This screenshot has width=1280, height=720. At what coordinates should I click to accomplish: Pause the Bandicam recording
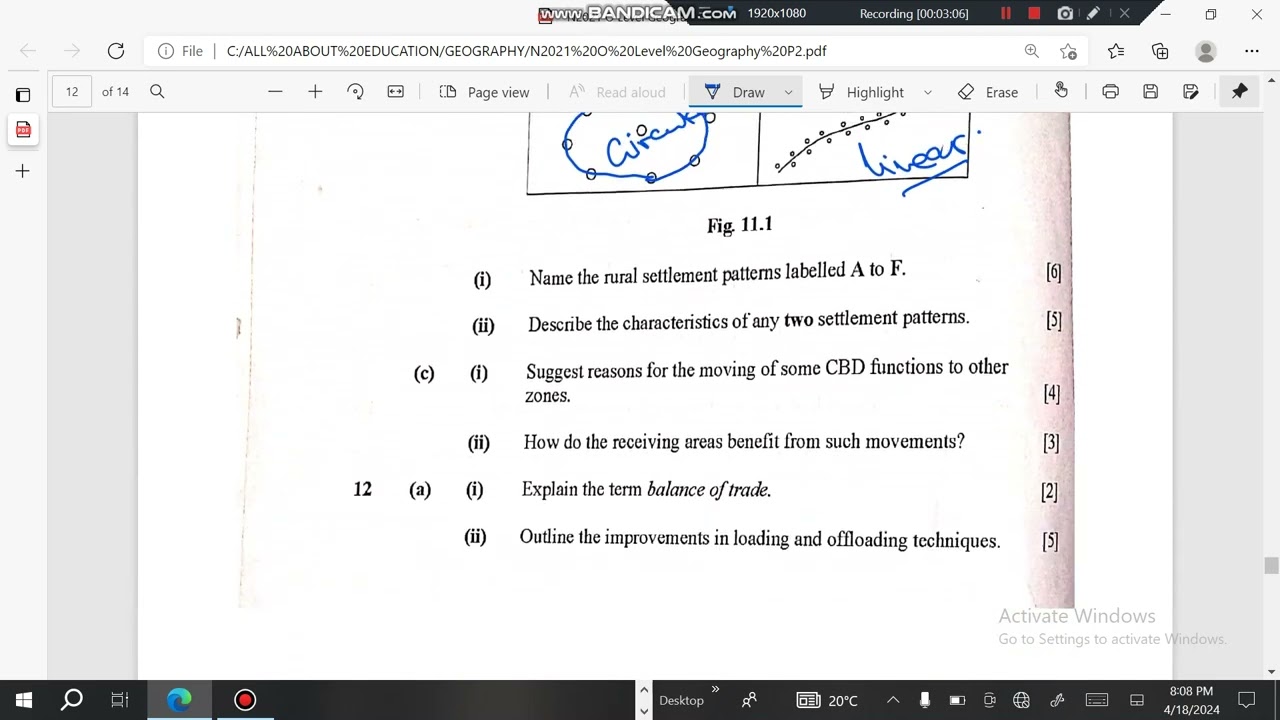[x=1006, y=14]
